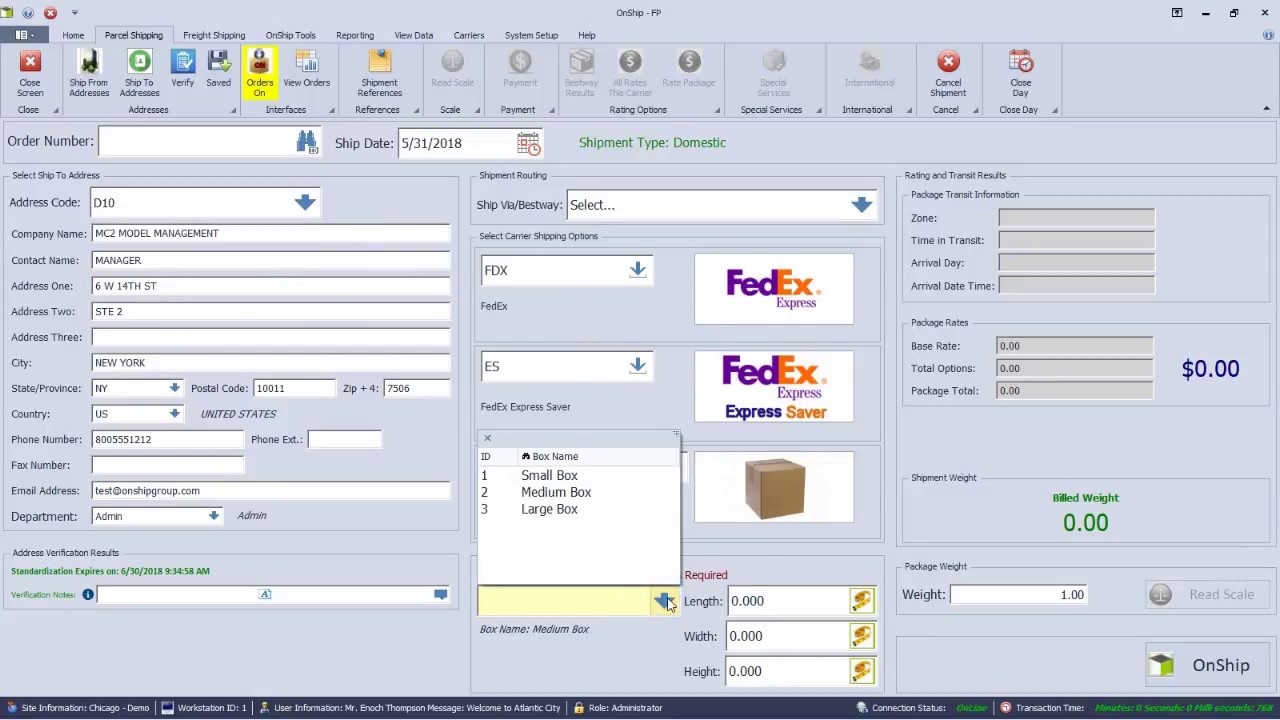
Task: Open the OnShip Tools tab
Action: [290, 35]
